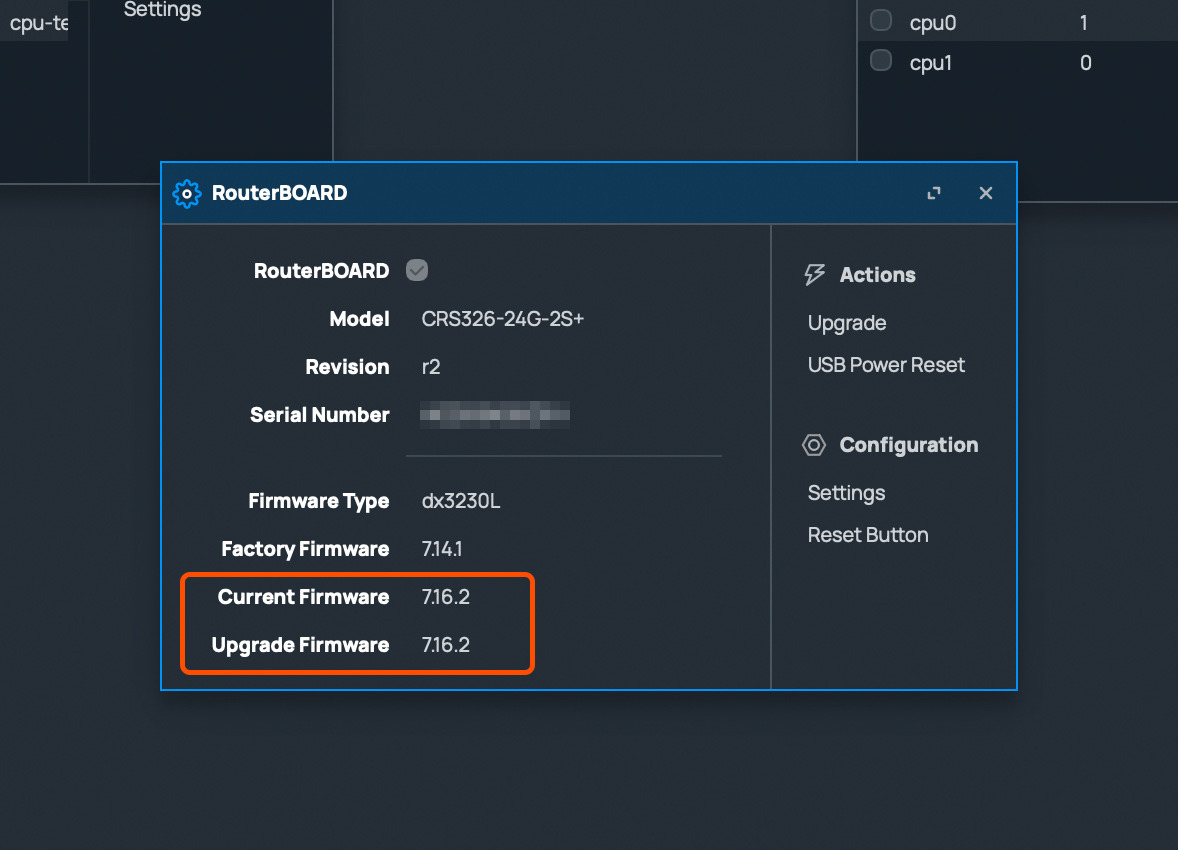The width and height of the screenshot is (1178, 850).
Task: Expand the RouterBOARD window to fullscreen
Action: [x=934, y=193]
